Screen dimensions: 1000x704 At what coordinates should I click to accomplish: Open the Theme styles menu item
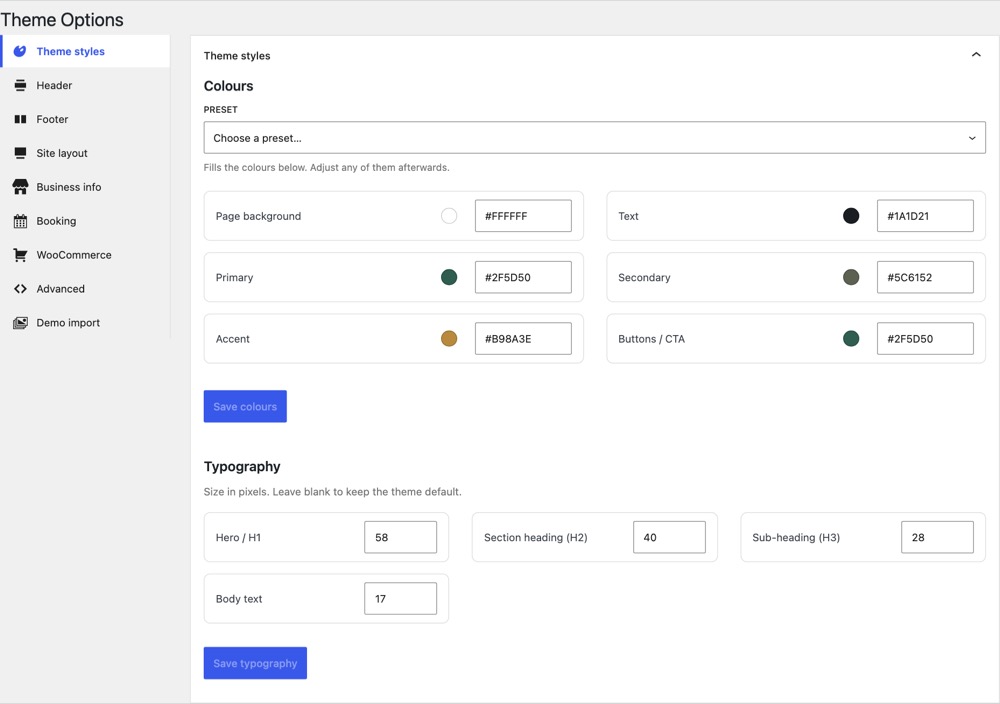tap(85, 51)
